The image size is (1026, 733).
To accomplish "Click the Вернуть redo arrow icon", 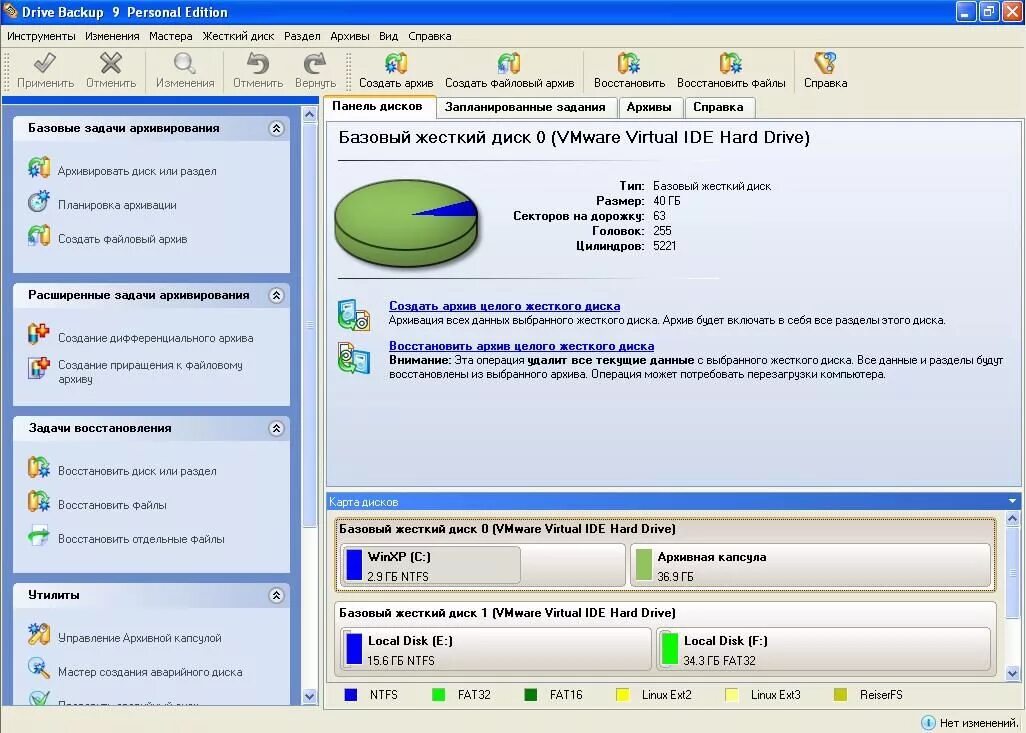I will pos(315,63).
